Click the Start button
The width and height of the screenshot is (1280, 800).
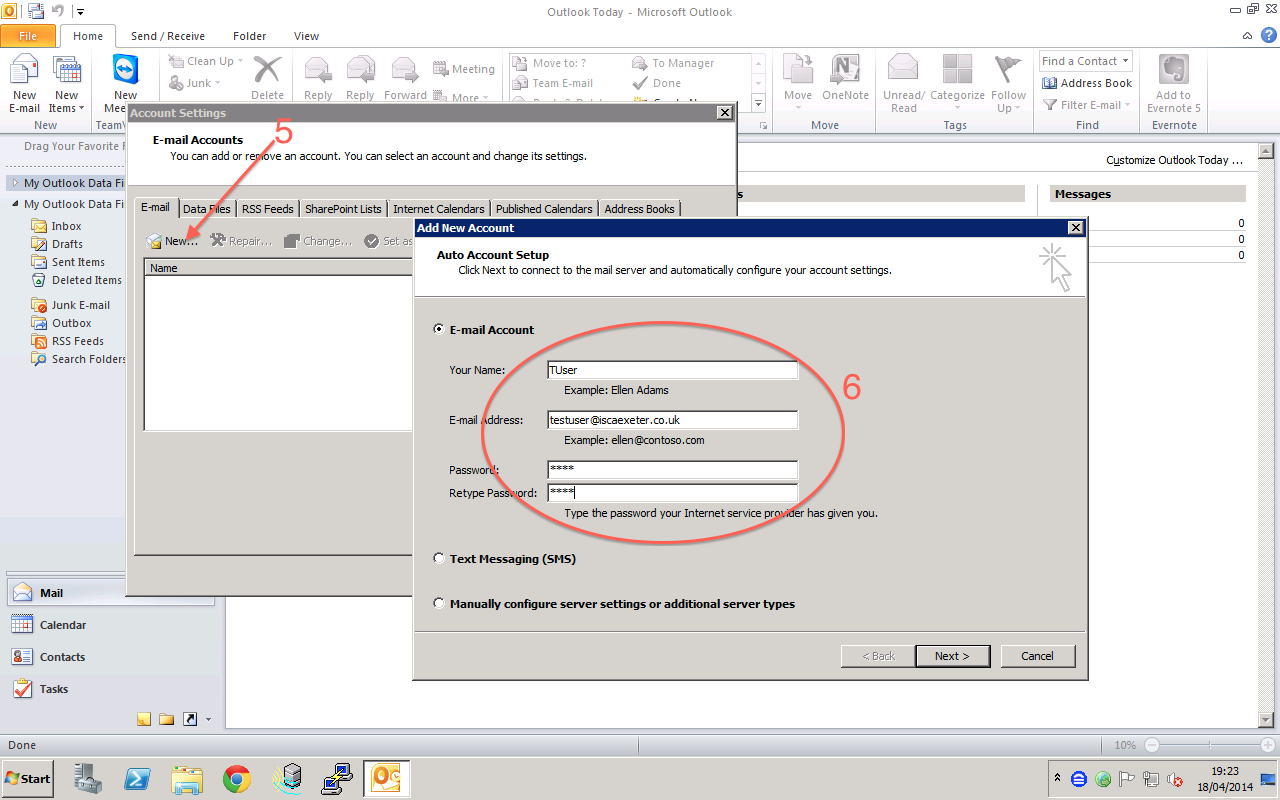[x=27, y=778]
